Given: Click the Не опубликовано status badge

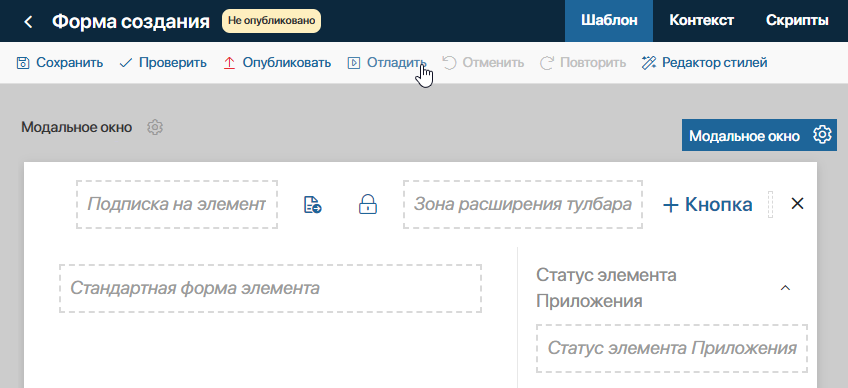Looking at the screenshot, I should tap(271, 21).
